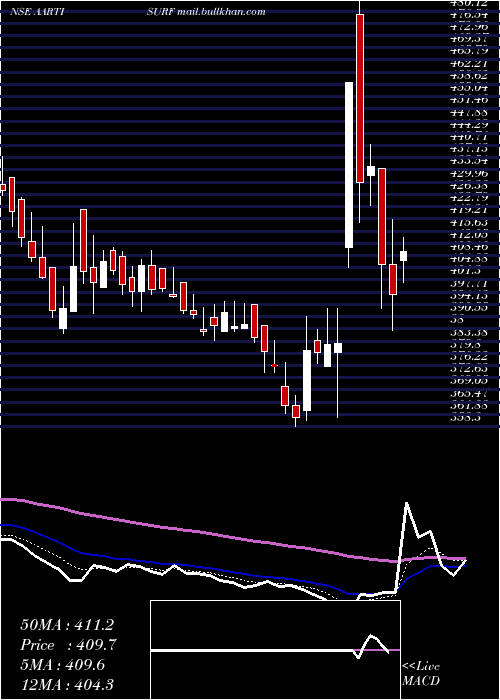
Task: Click the '<<Live MACD' label
Action: pos(421,674)
